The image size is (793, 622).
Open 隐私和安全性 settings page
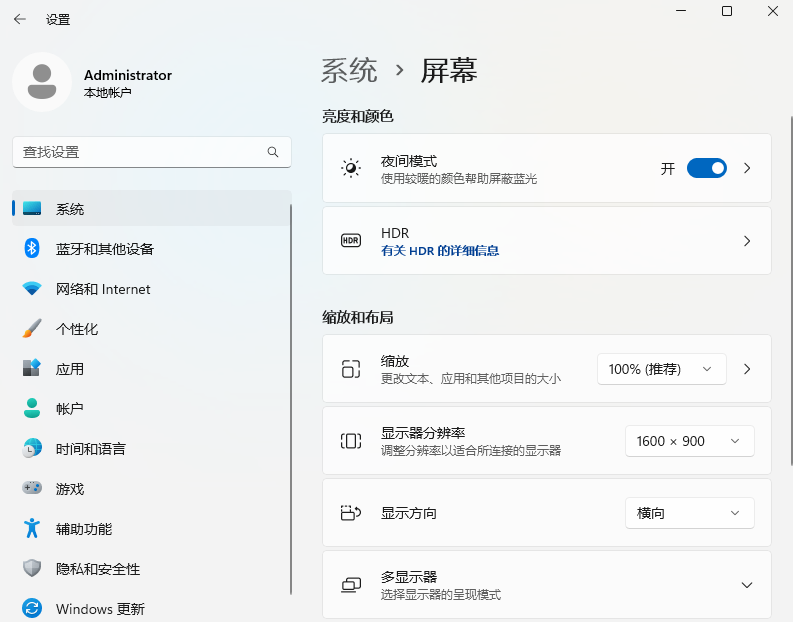click(98, 569)
